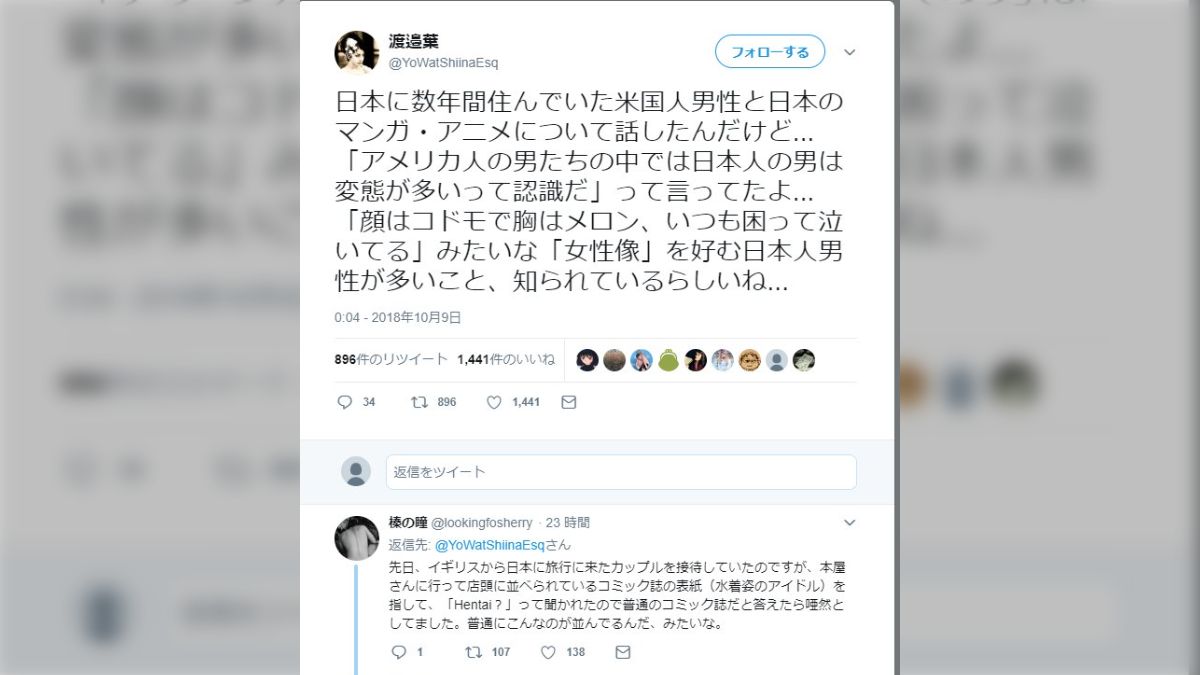Open first liker avatar in likes row
The height and width of the screenshot is (675, 1200).
[588, 360]
